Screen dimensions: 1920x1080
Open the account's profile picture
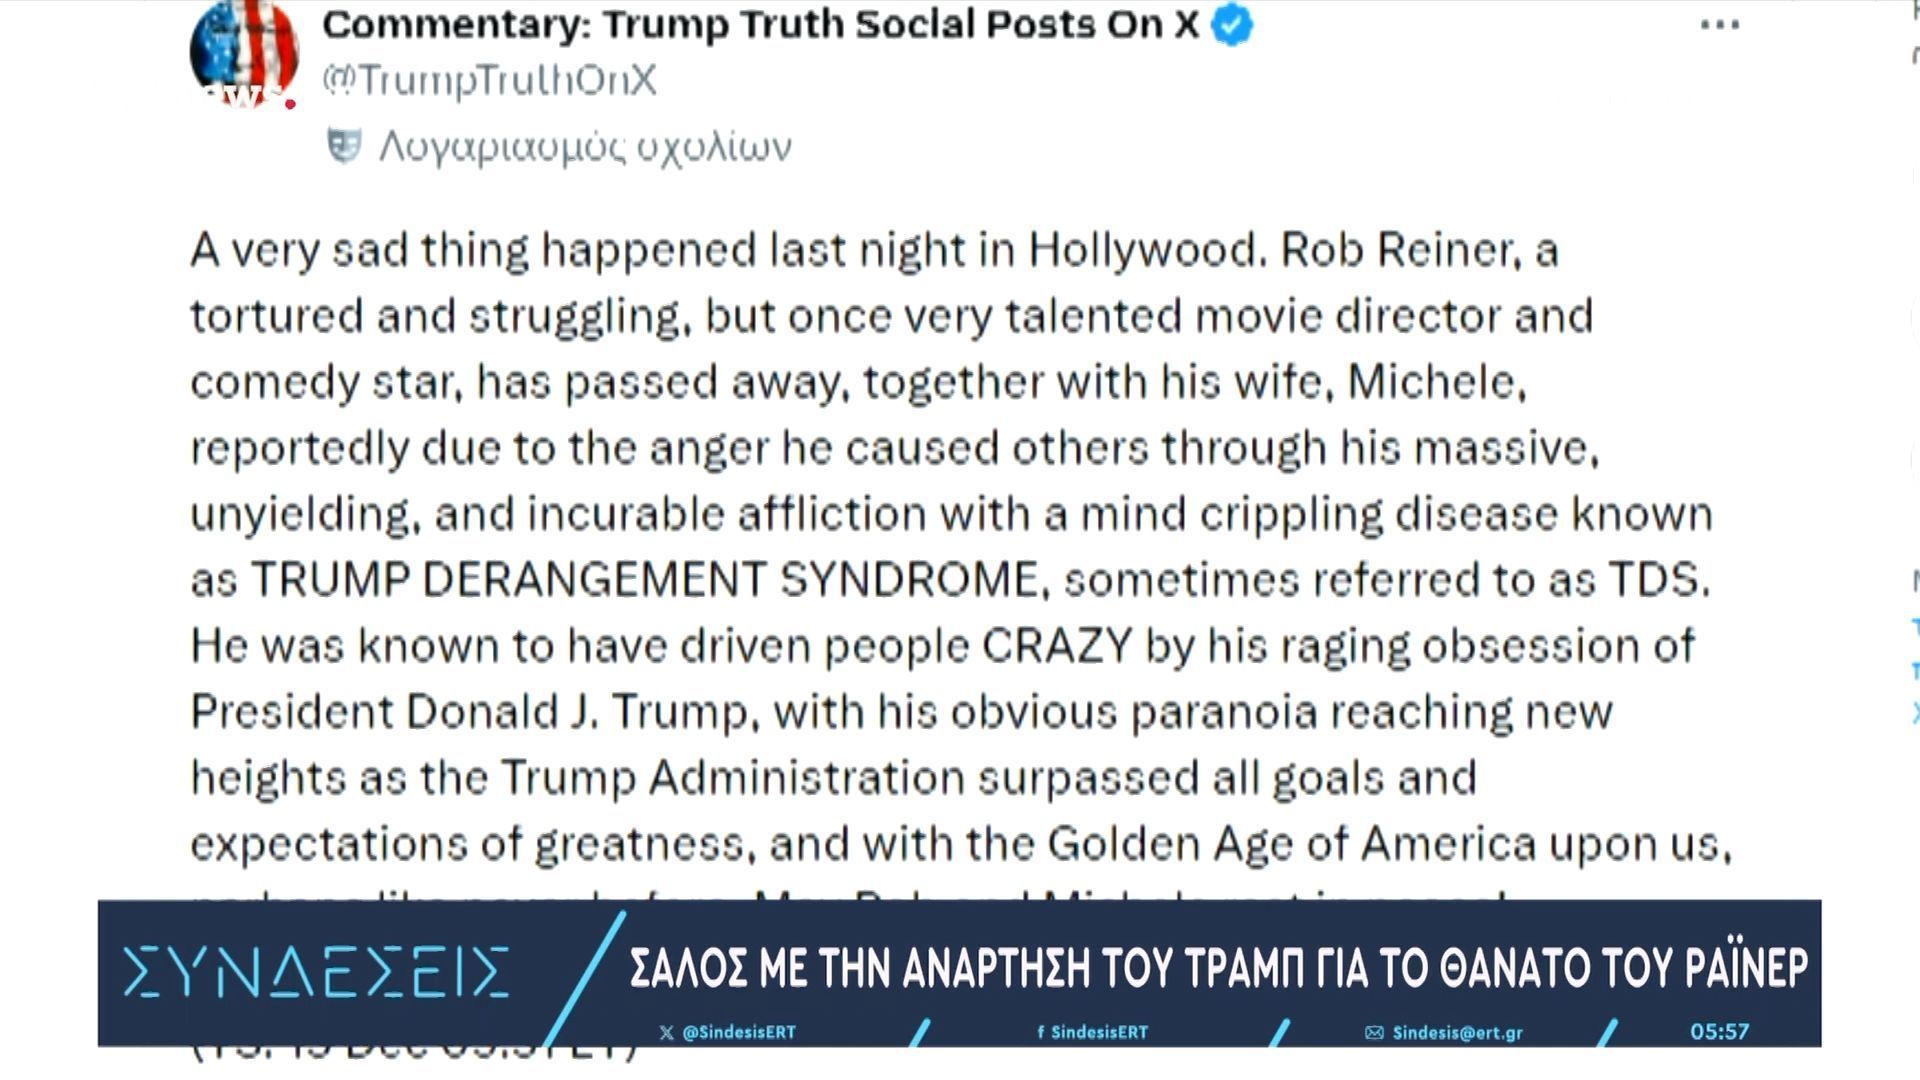click(x=244, y=52)
